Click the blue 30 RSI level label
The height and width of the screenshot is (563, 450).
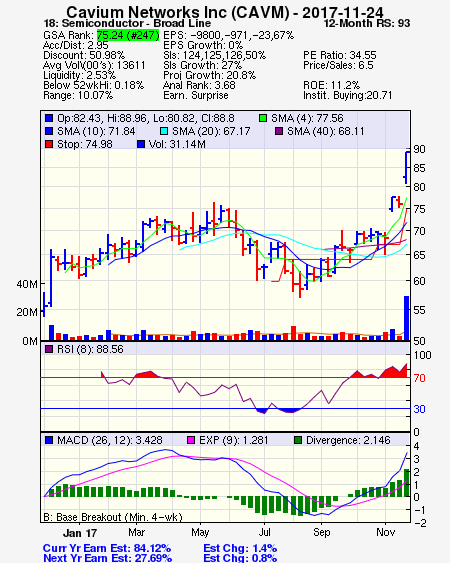(419, 409)
